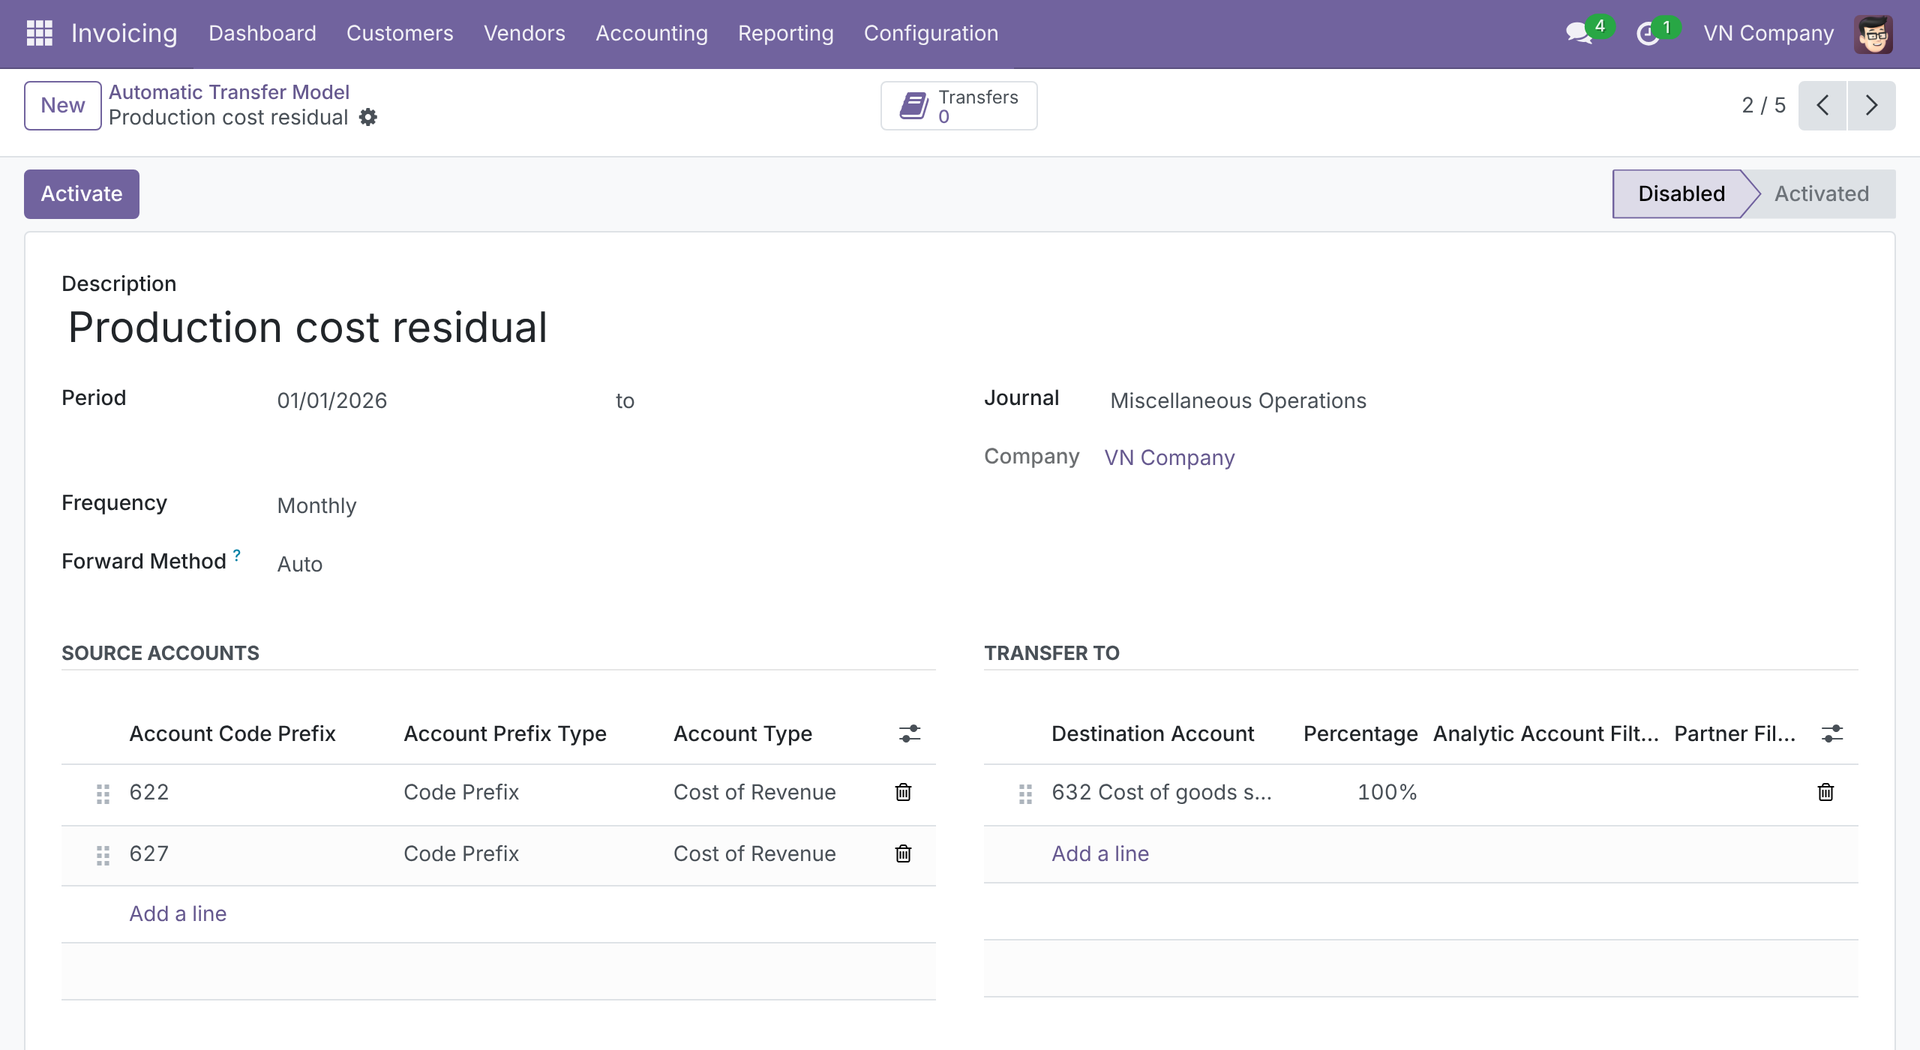The height and width of the screenshot is (1050, 1920).
Task: Open column options for Source Accounts table
Action: 909,734
